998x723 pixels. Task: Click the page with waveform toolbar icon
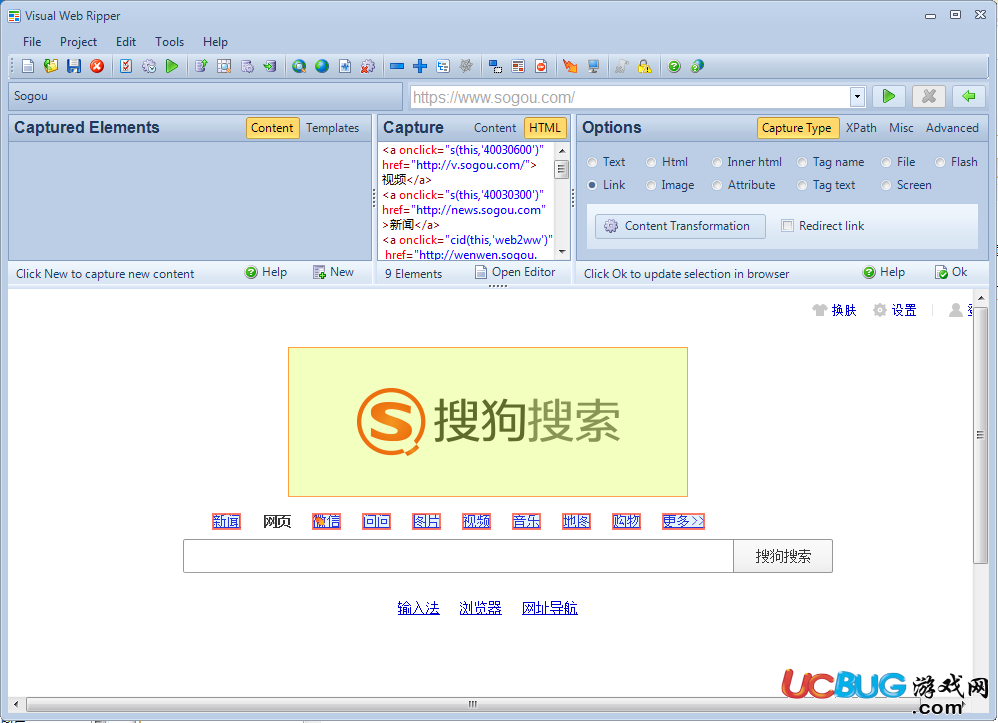345,66
